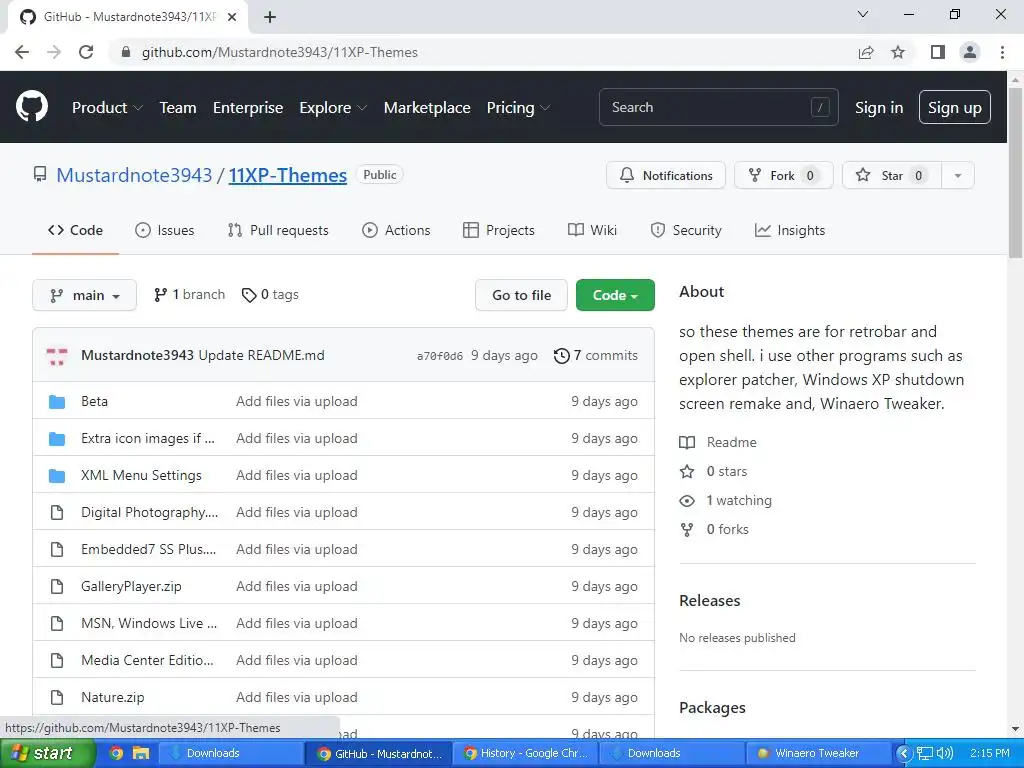This screenshot has width=1024, height=768.
Task: Switch to the Issues tab
Action: (x=165, y=231)
